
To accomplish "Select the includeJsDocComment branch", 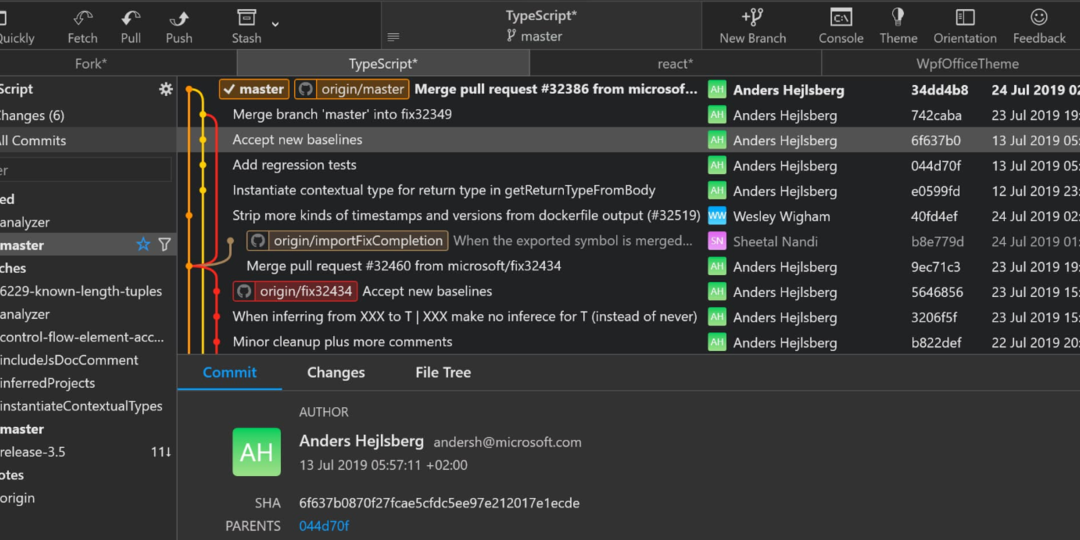I will tap(69, 360).
